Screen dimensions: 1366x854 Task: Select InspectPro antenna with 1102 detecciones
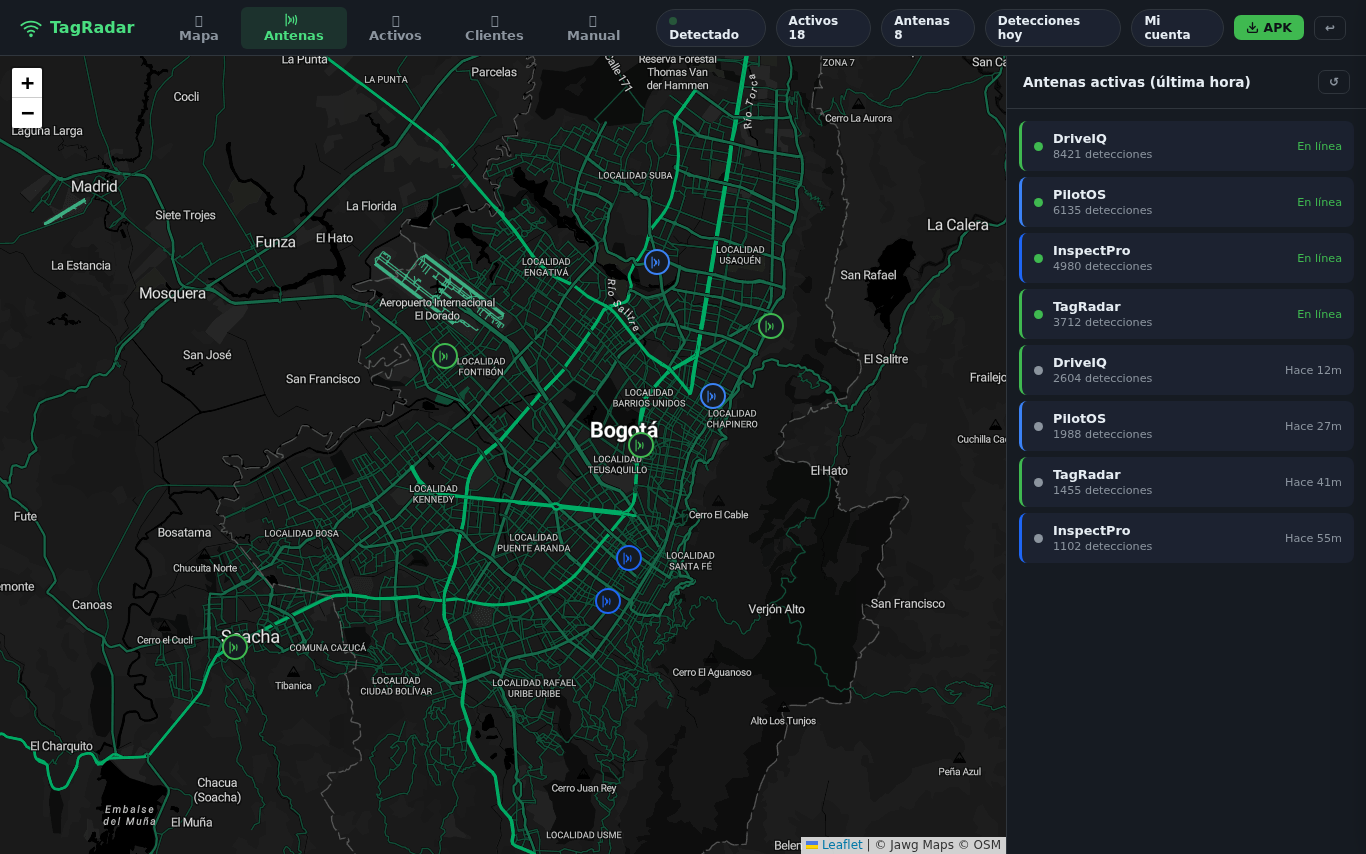click(x=1186, y=538)
